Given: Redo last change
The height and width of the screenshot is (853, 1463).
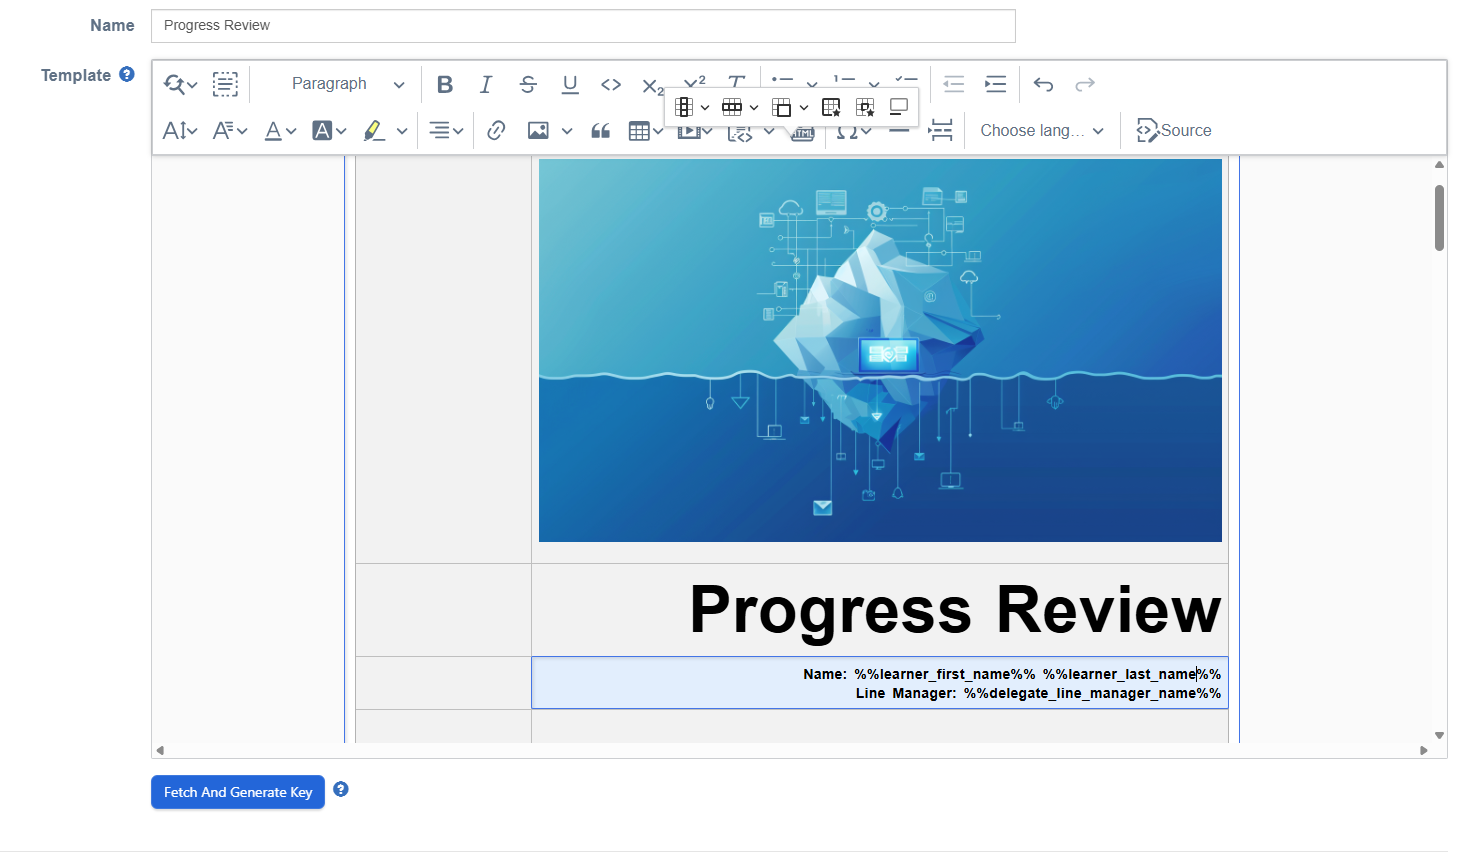Looking at the screenshot, I should [1085, 84].
